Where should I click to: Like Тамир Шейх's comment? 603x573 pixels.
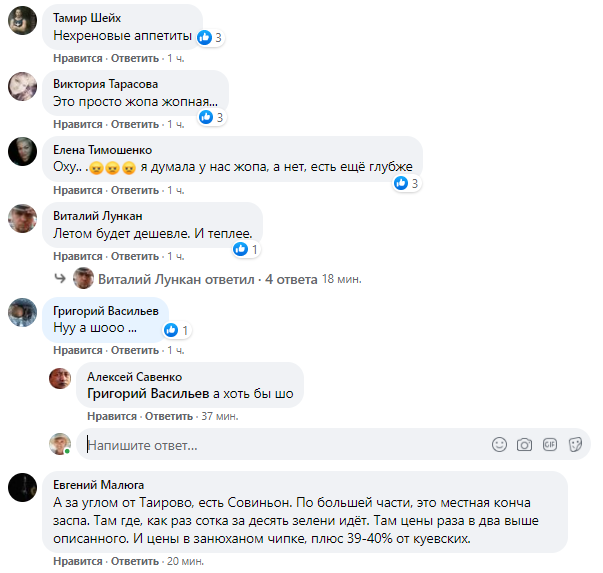point(78,58)
